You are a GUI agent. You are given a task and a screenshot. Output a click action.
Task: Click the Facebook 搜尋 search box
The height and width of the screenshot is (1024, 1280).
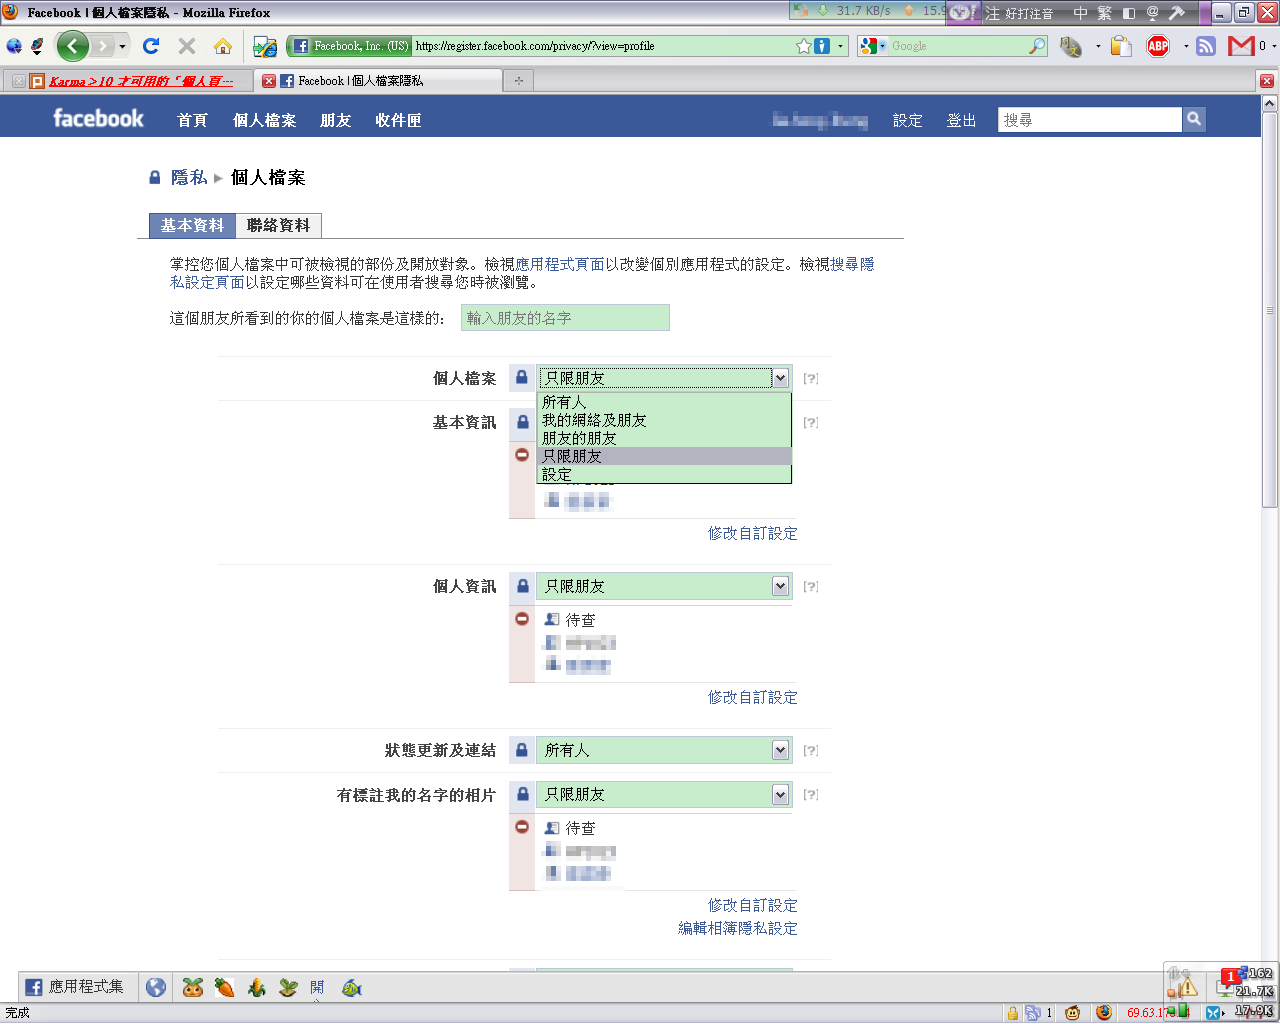1090,120
